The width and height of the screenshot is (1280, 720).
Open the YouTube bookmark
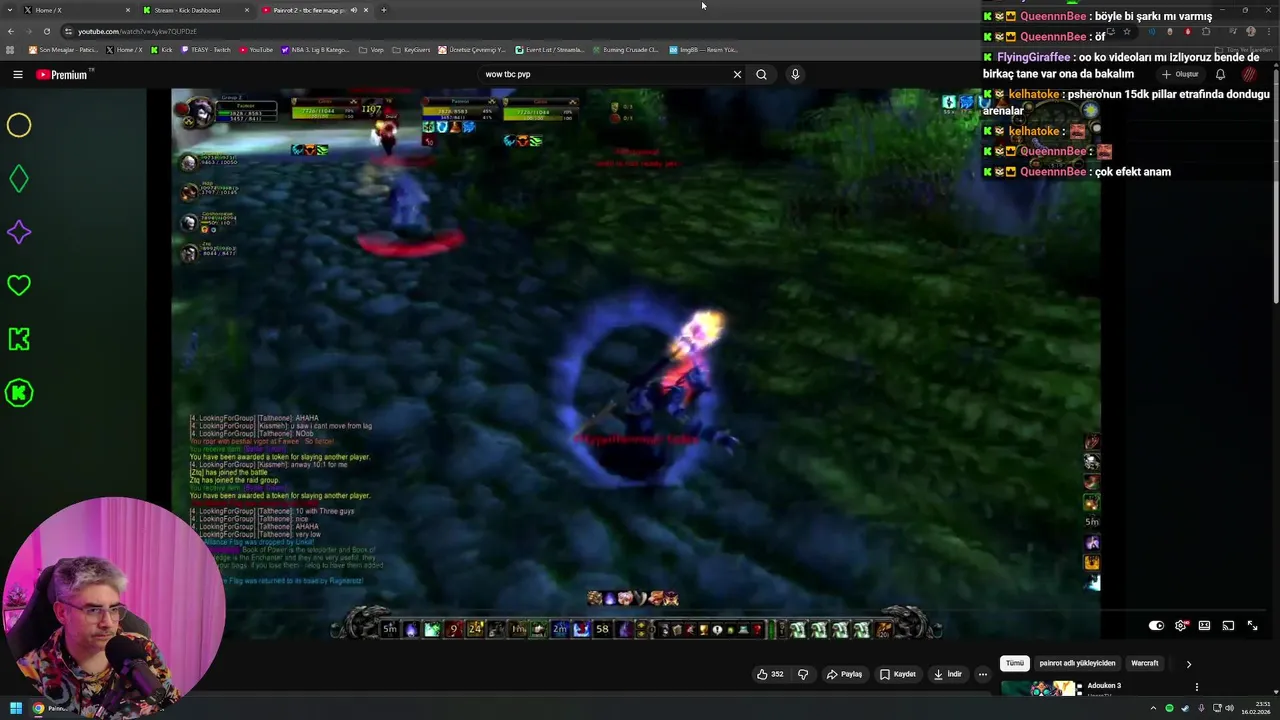255,49
